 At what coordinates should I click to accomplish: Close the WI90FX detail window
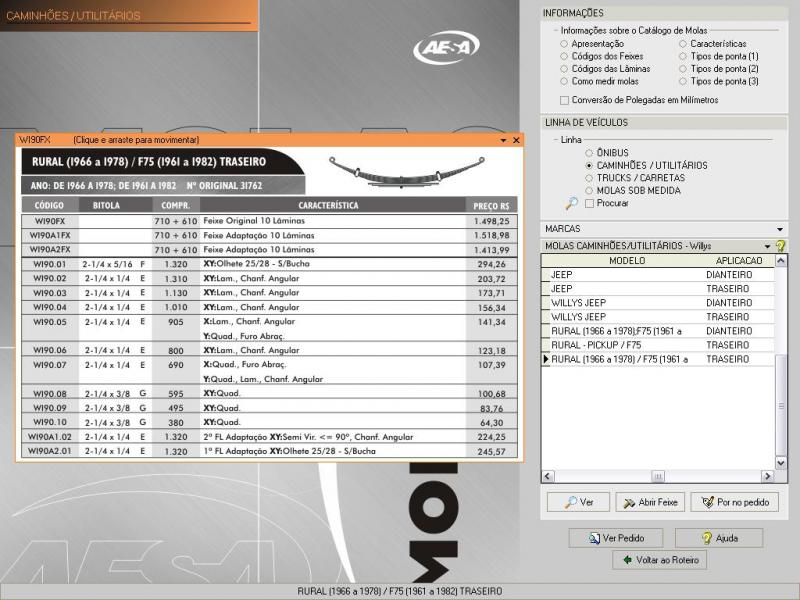[516, 140]
